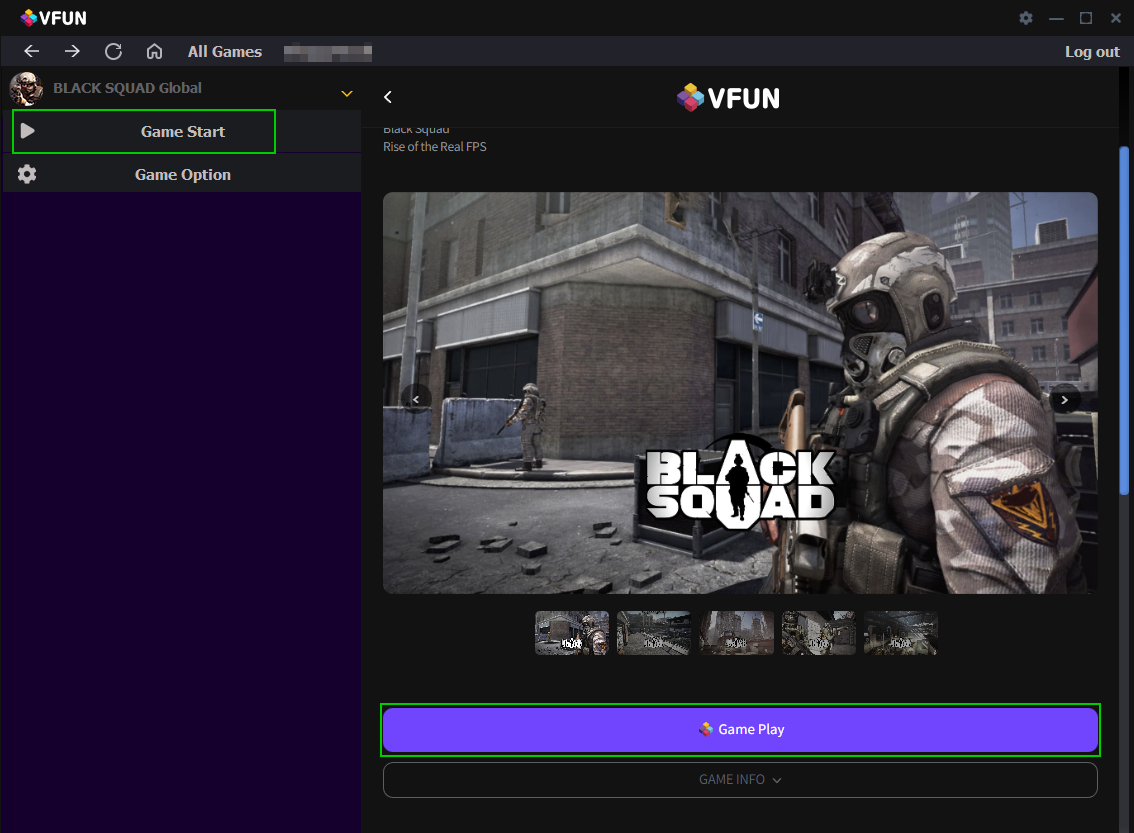Click the main Black Squad banner image

point(740,393)
